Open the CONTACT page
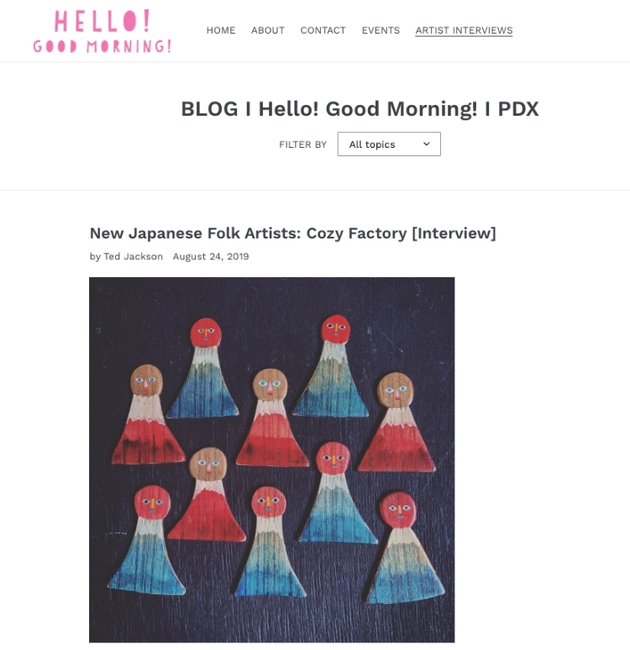The image size is (630, 650). pyautogui.click(x=323, y=30)
